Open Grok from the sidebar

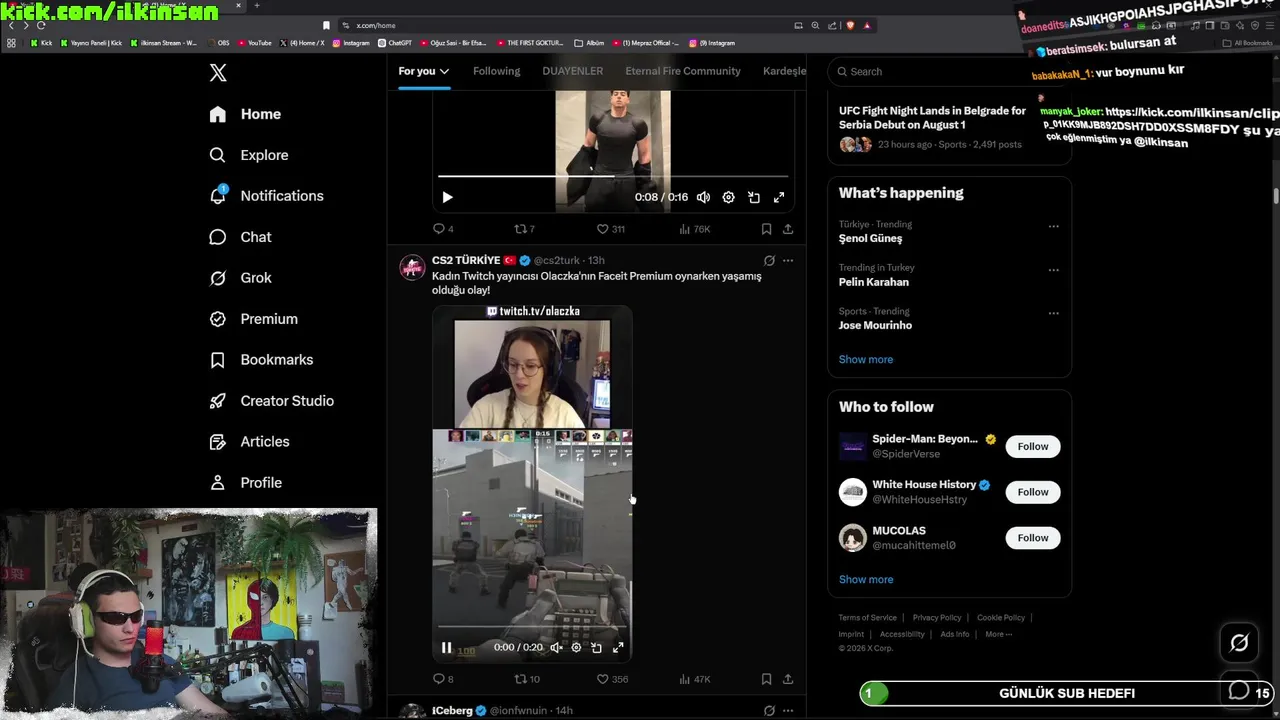tap(240, 278)
